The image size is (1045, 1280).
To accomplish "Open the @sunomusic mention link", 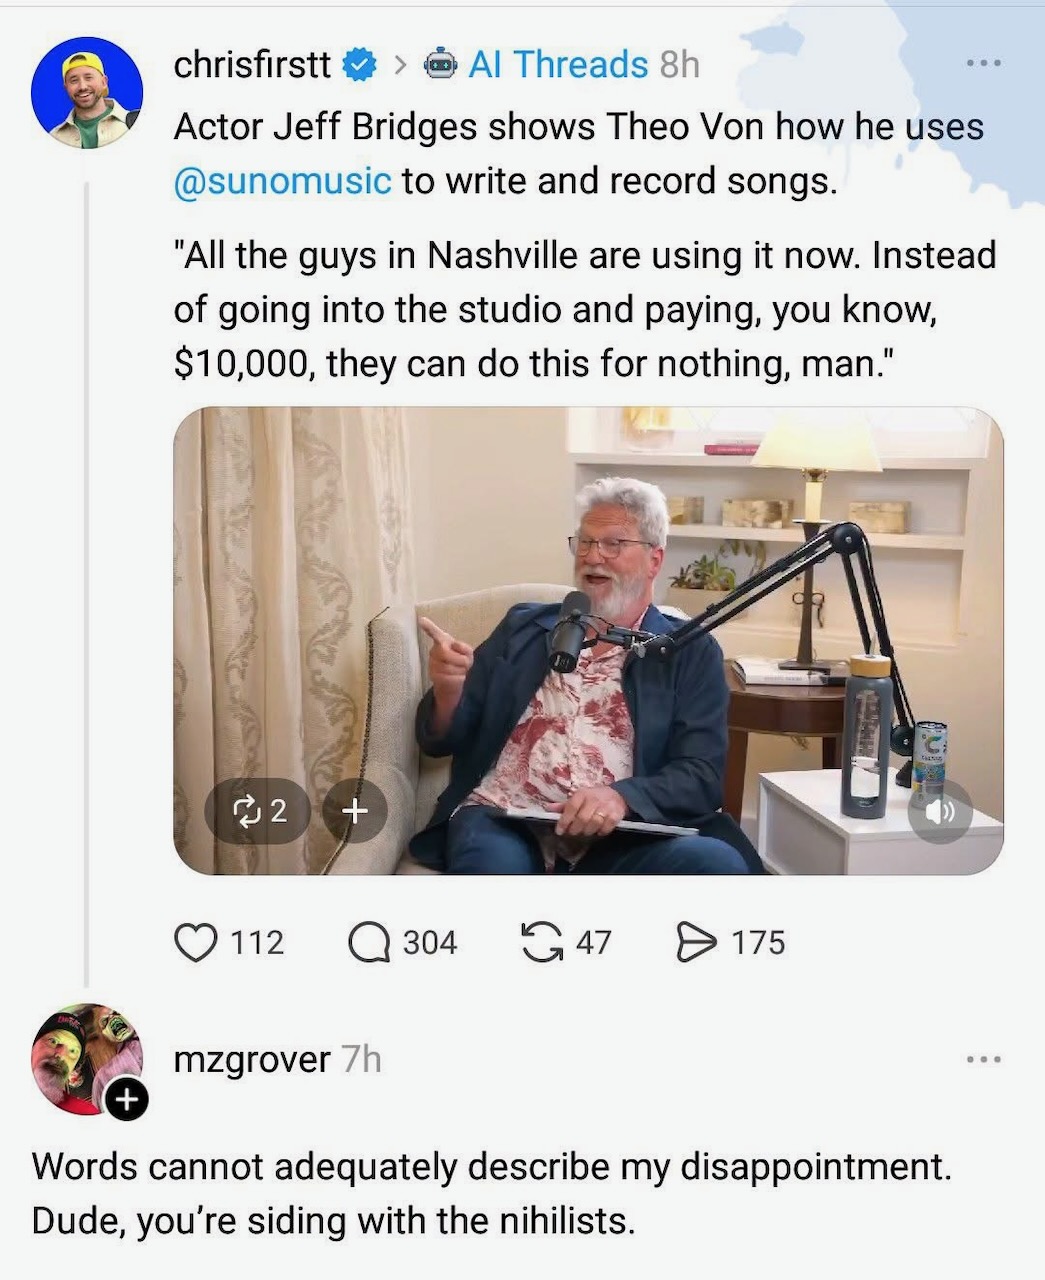I will (x=282, y=181).
